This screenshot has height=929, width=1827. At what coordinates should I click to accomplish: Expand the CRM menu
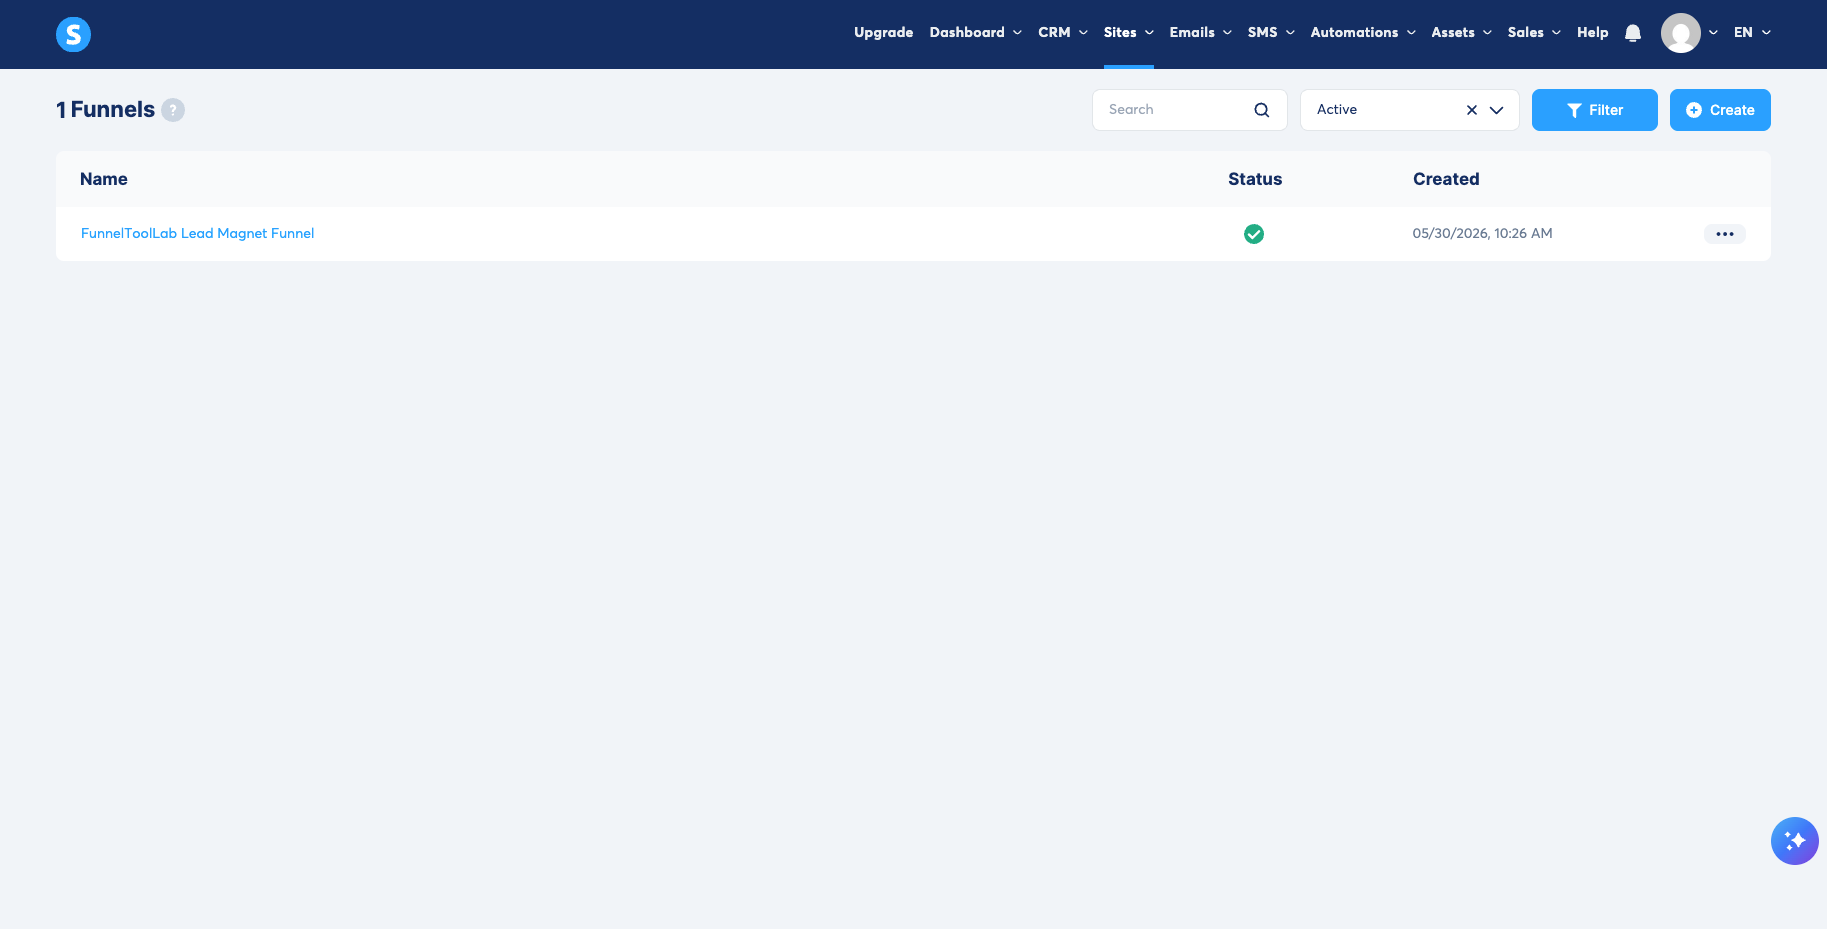coord(1063,32)
